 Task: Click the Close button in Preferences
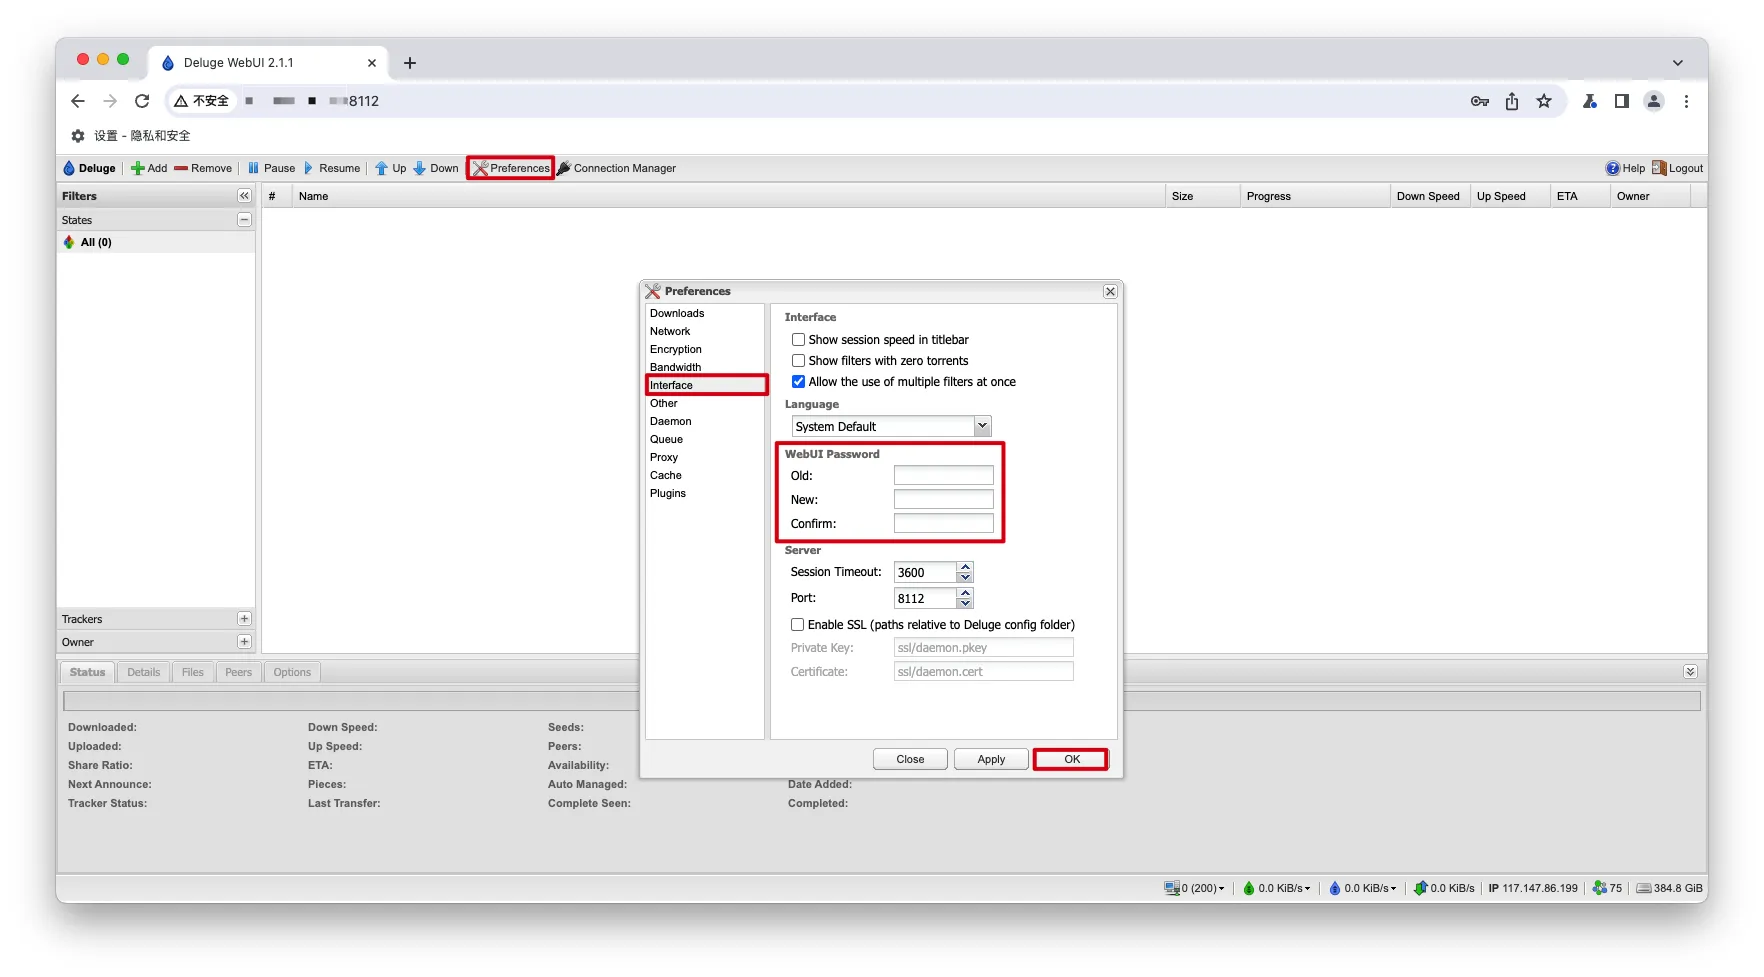(910, 759)
